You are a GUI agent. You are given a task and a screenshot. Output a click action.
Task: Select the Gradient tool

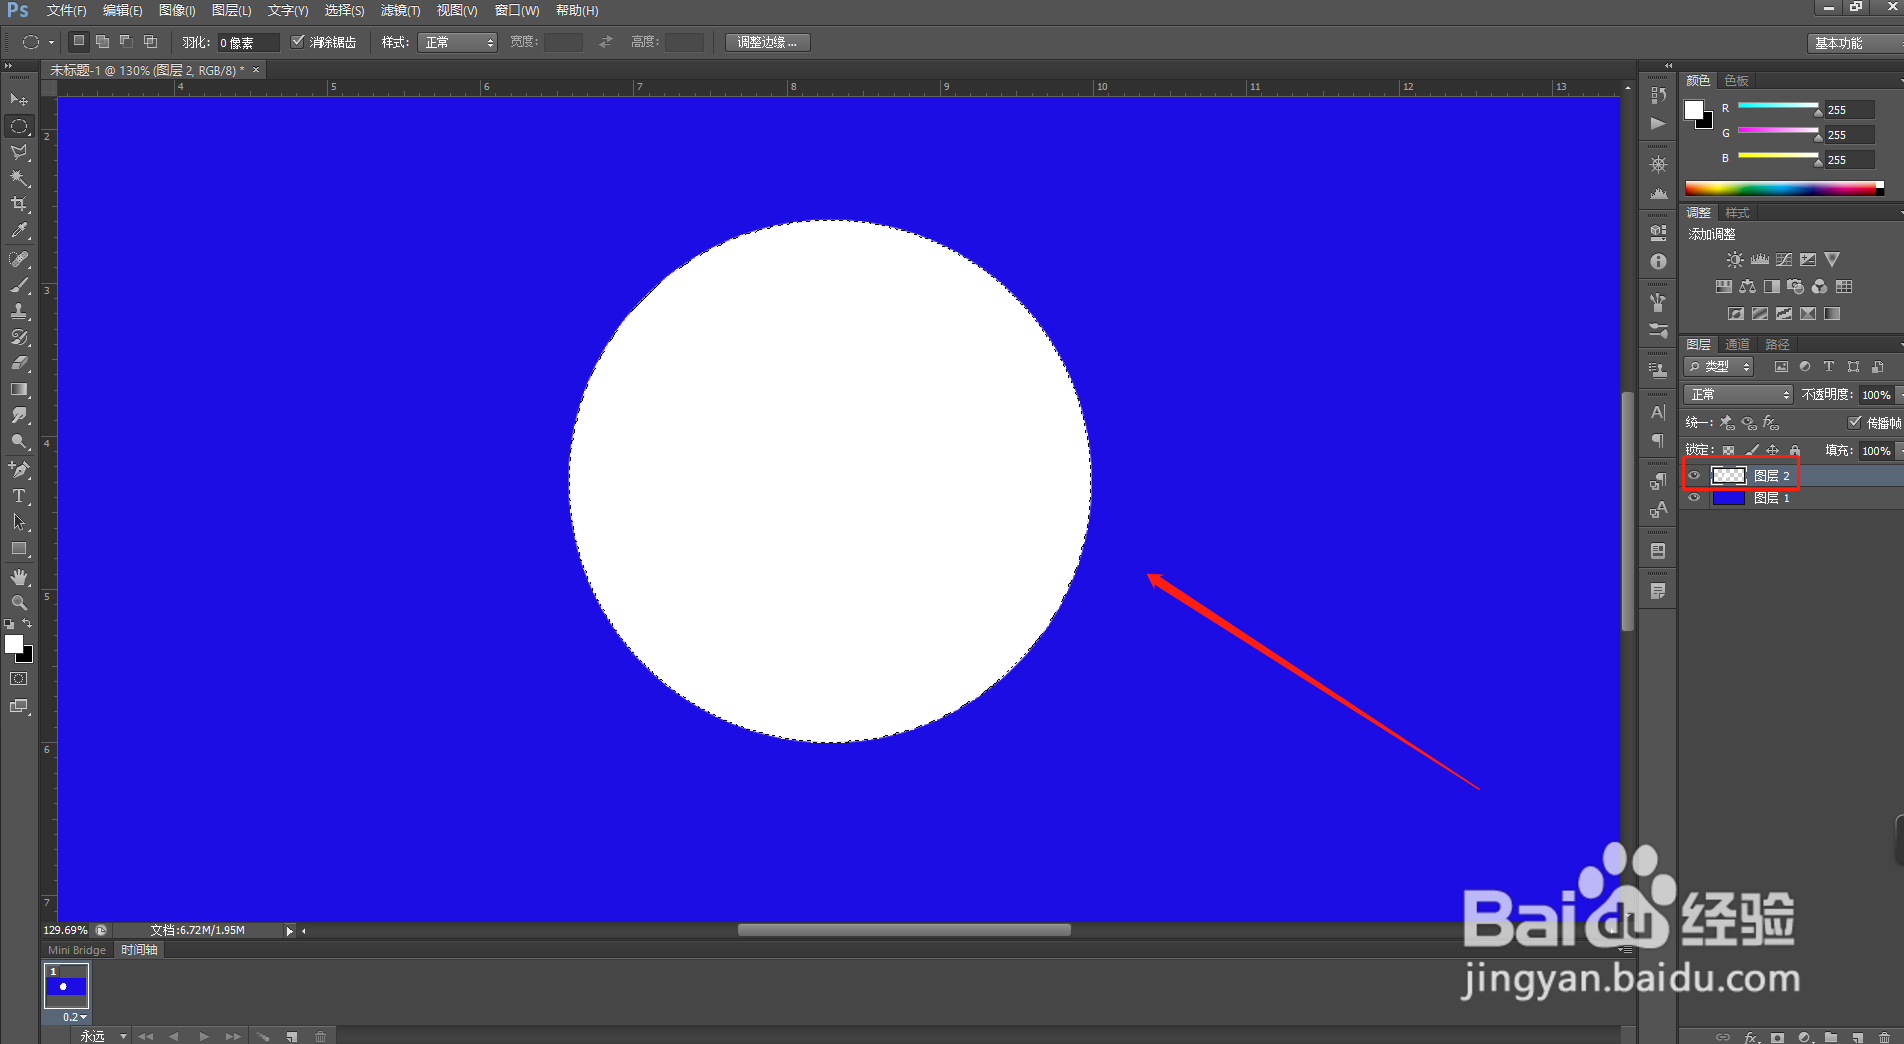tap(19, 389)
